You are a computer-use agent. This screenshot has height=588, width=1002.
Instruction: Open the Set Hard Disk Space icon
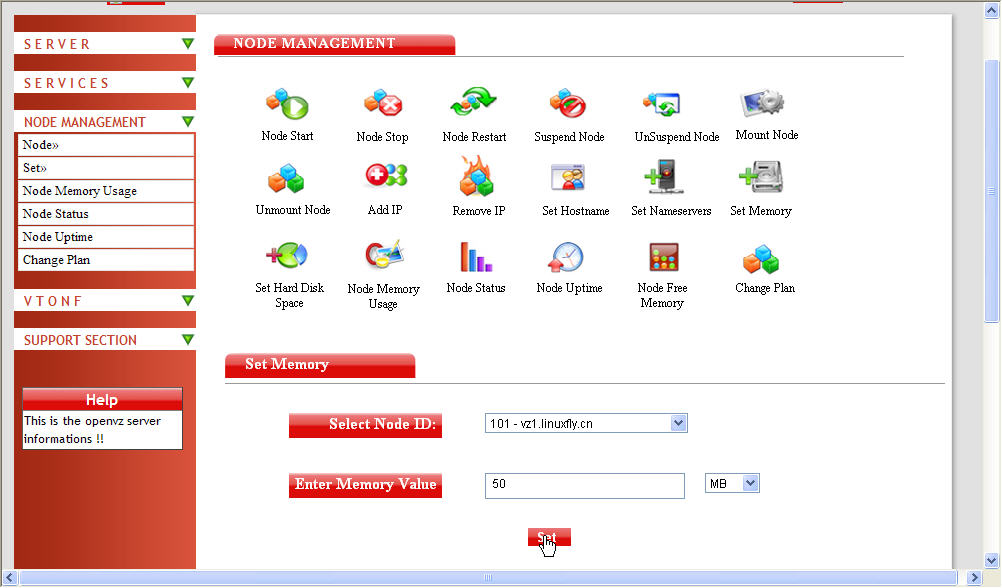coord(288,256)
